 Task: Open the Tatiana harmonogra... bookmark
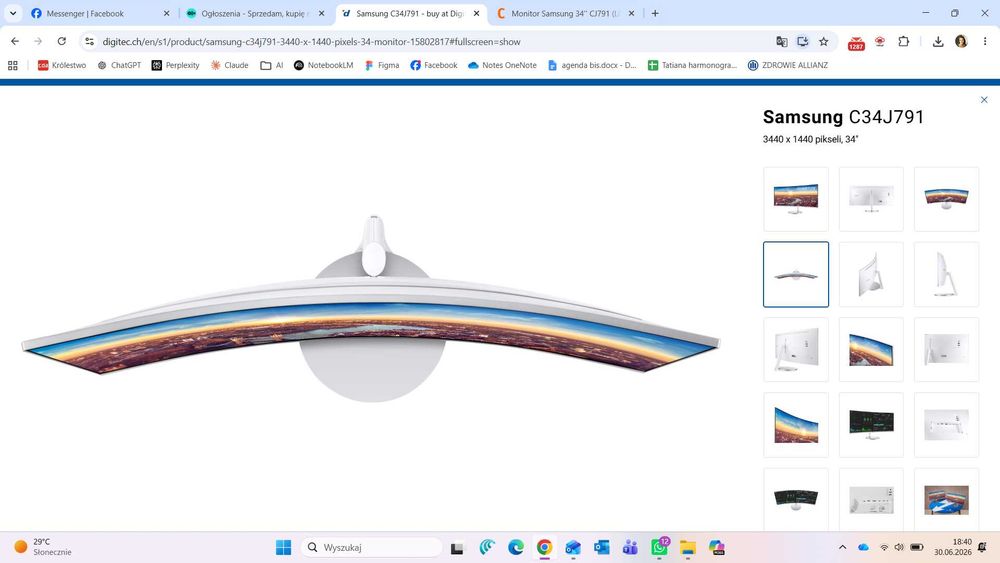[692, 65]
